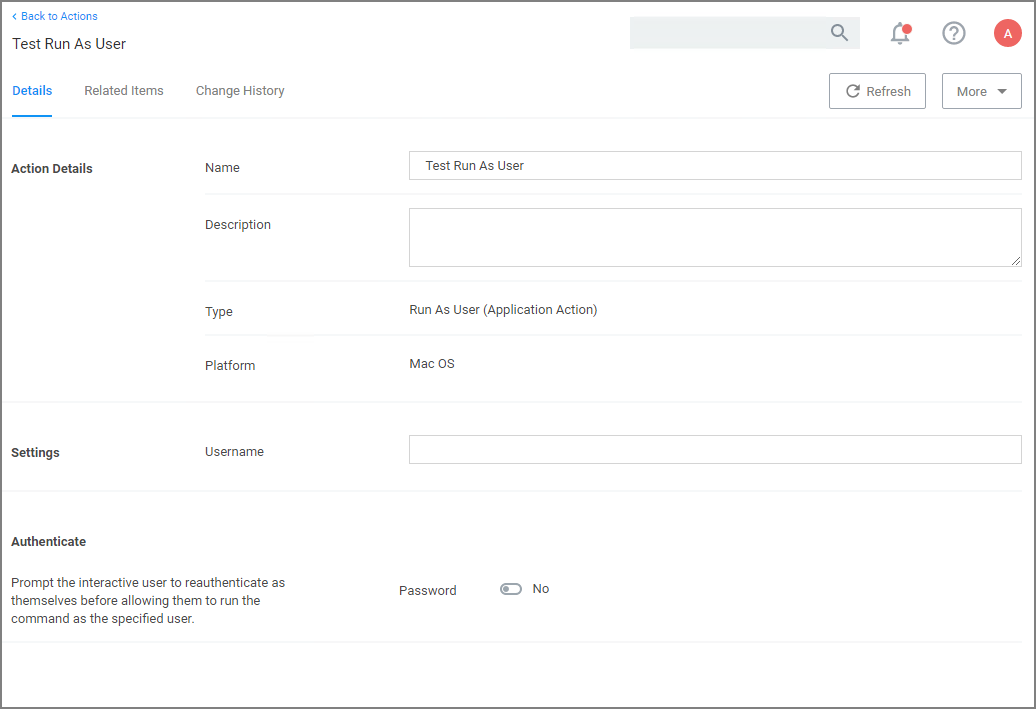1036x709 pixels.
Task: Click the 'Run As User (Application Action)' type text
Action: coord(503,310)
